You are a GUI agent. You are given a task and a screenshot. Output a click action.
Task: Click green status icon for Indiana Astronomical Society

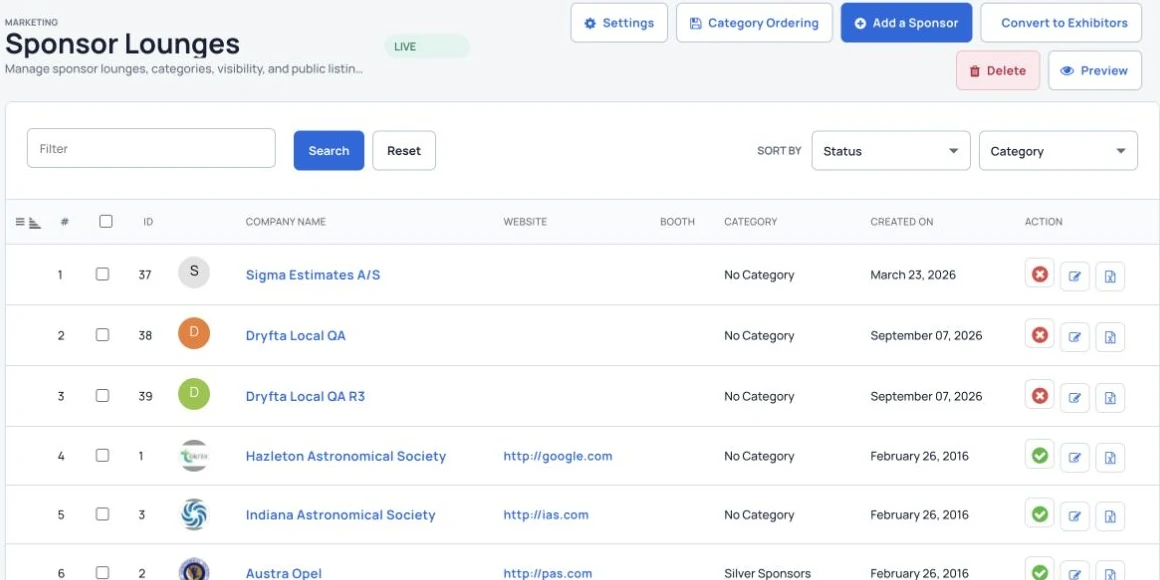coord(1039,513)
